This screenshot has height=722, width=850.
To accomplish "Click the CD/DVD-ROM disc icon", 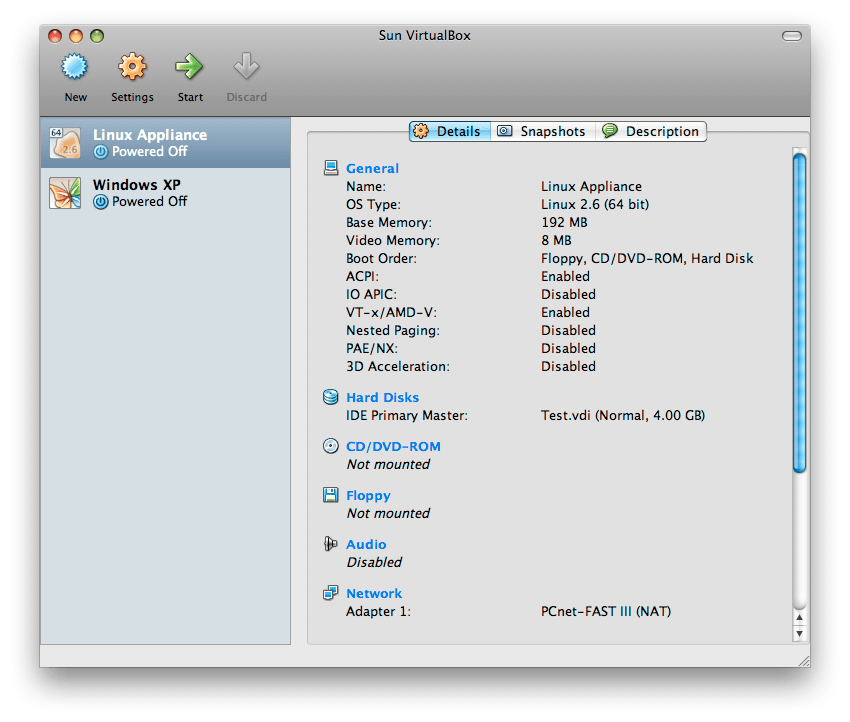I will pyautogui.click(x=331, y=446).
